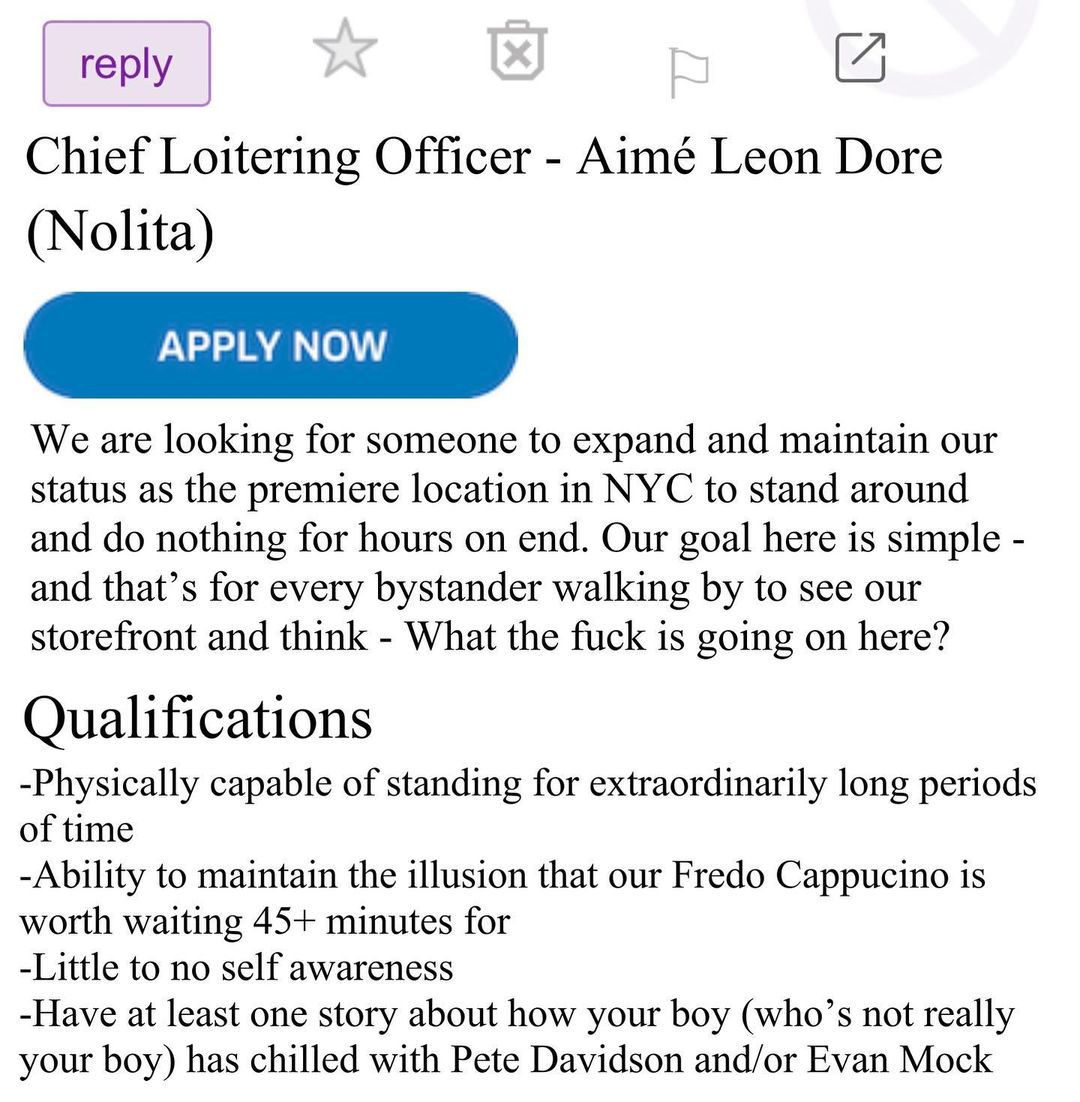1080x1102 pixels.
Task: Click the "Little to no self awareness" line
Action: point(237,967)
